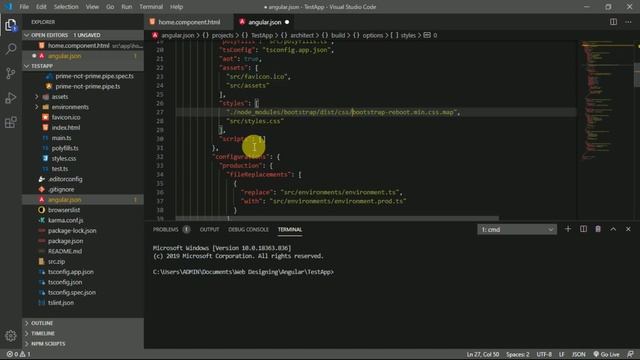Open the File menu
Image resolution: width=640 pixels, height=360 pixels.
click(x=24, y=7)
